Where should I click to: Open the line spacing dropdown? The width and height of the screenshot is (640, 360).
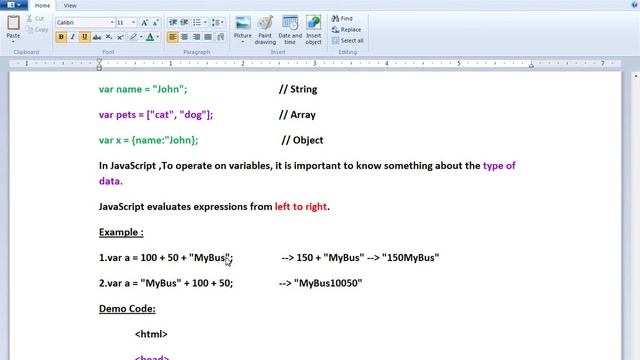pos(218,22)
